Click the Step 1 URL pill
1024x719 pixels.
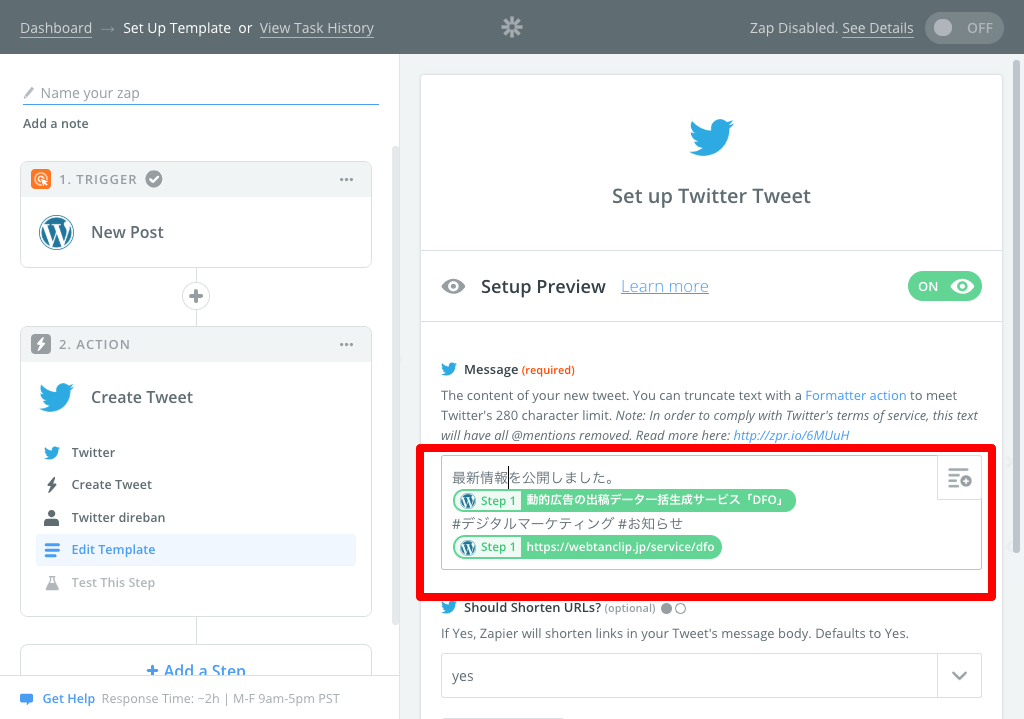pyautogui.click(x=587, y=547)
